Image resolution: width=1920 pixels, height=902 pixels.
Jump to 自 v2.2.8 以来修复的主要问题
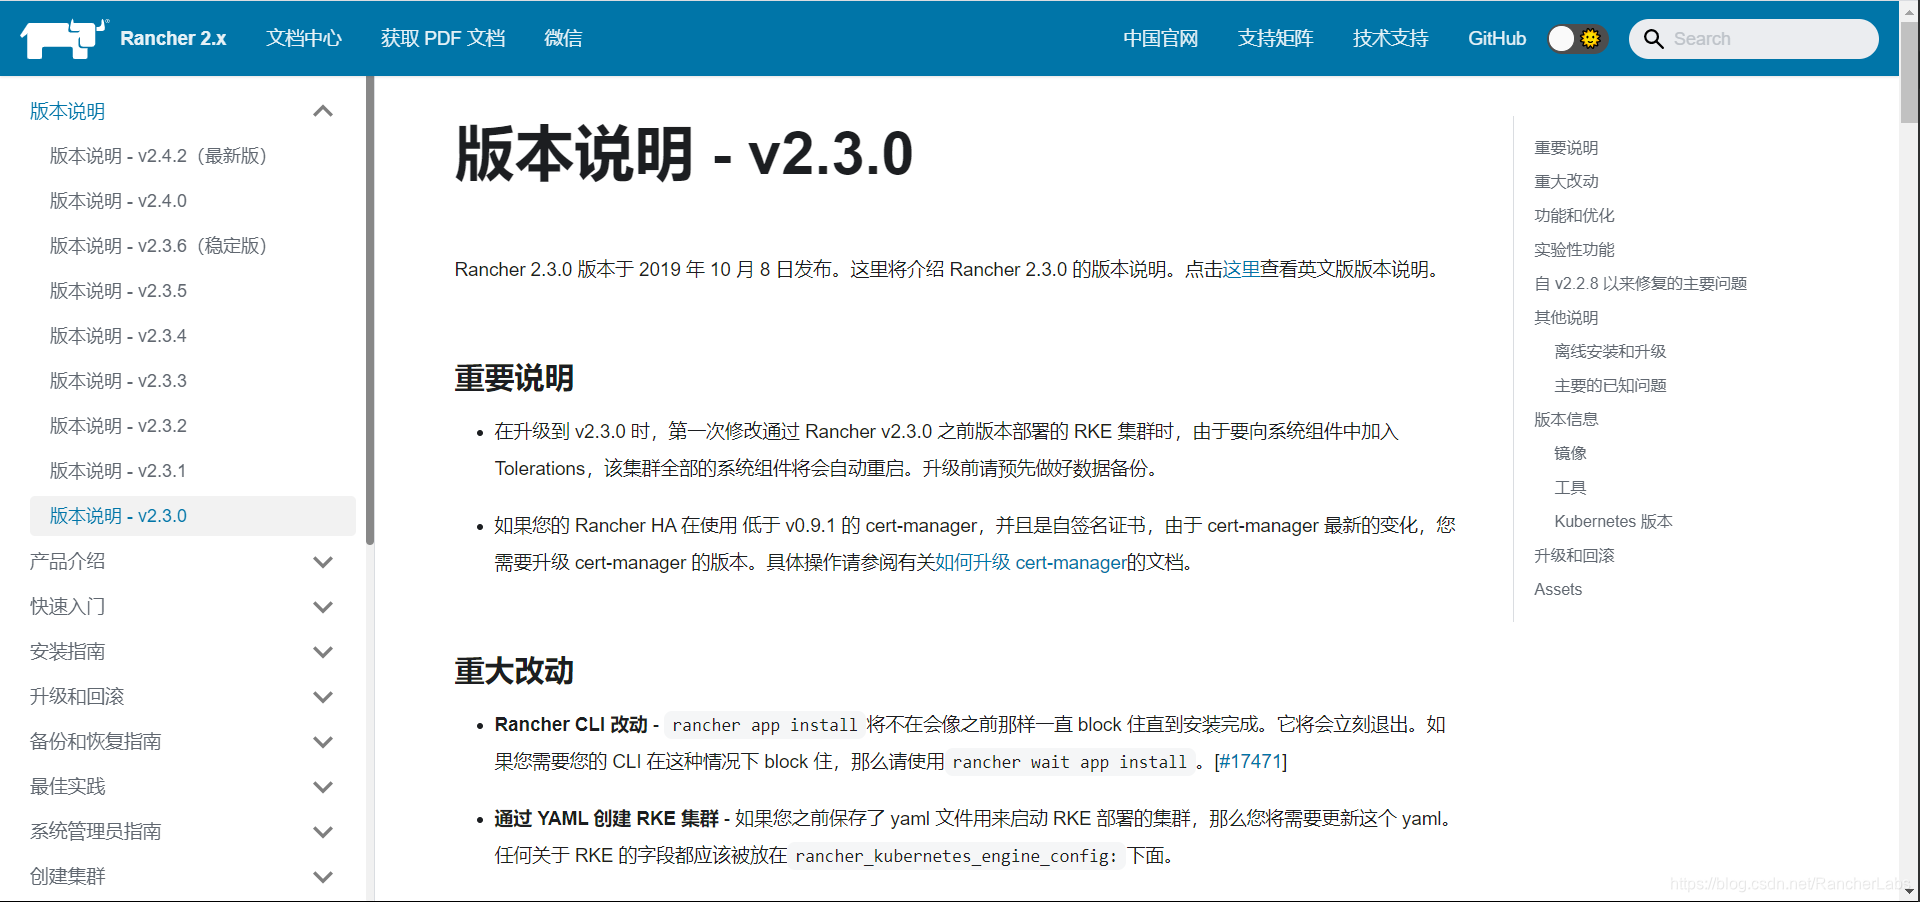(1640, 284)
